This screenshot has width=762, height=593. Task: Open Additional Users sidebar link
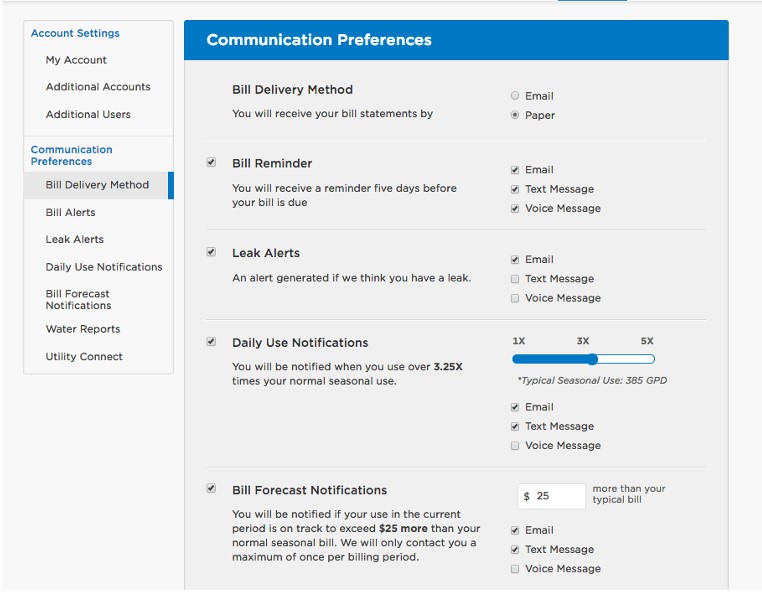(x=88, y=114)
